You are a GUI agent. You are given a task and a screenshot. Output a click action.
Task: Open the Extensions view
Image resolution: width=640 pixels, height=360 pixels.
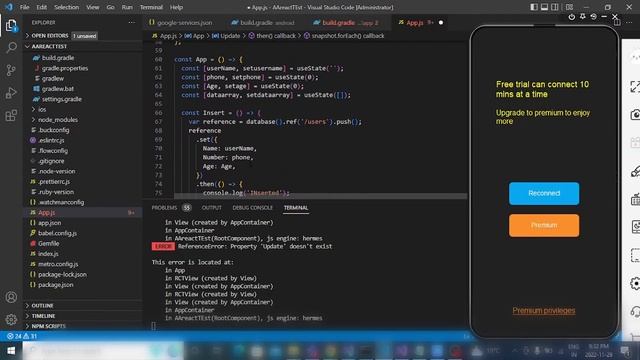pos(11,116)
